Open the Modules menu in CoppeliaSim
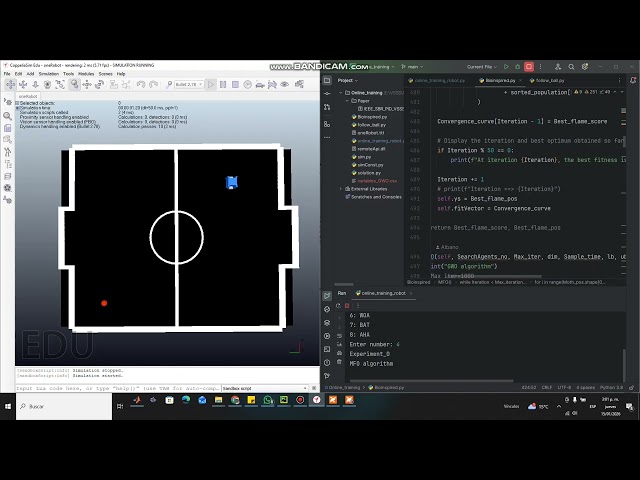This screenshot has height=480, width=640. [86, 74]
